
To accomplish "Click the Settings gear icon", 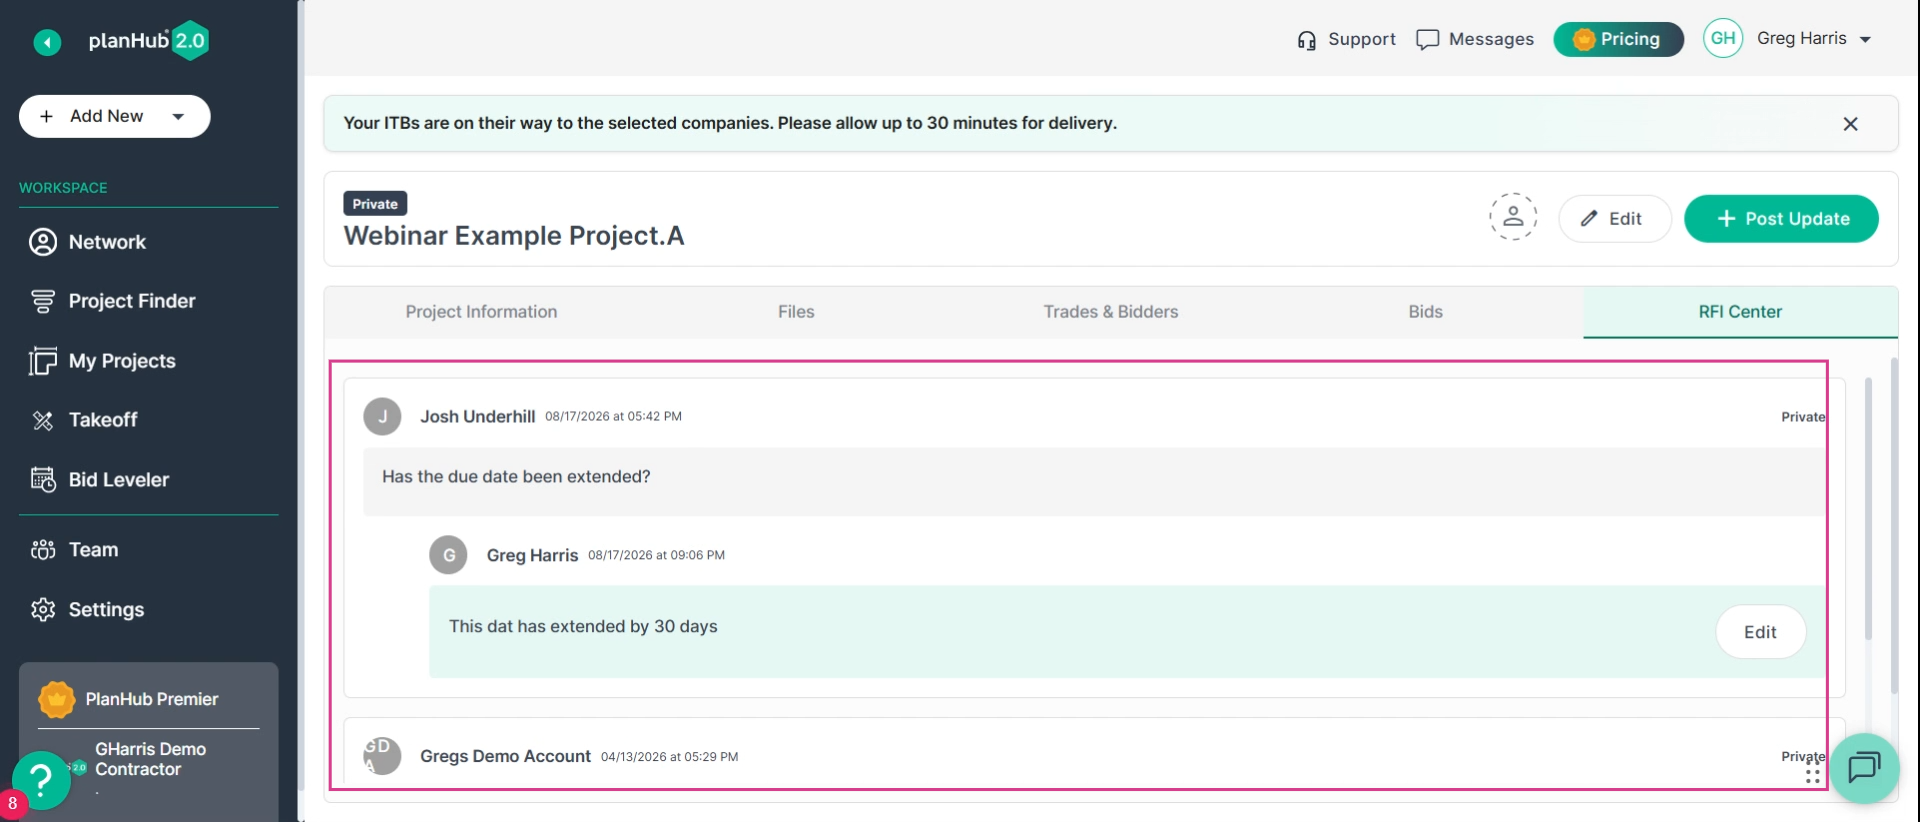I will click(x=43, y=610).
